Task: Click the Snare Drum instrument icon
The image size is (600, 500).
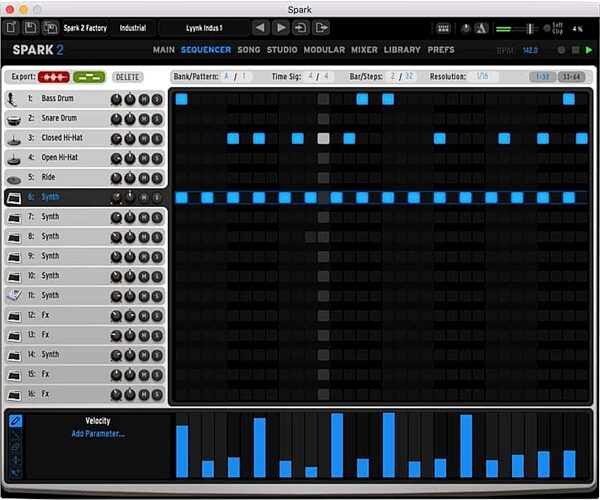Action: click(x=14, y=119)
